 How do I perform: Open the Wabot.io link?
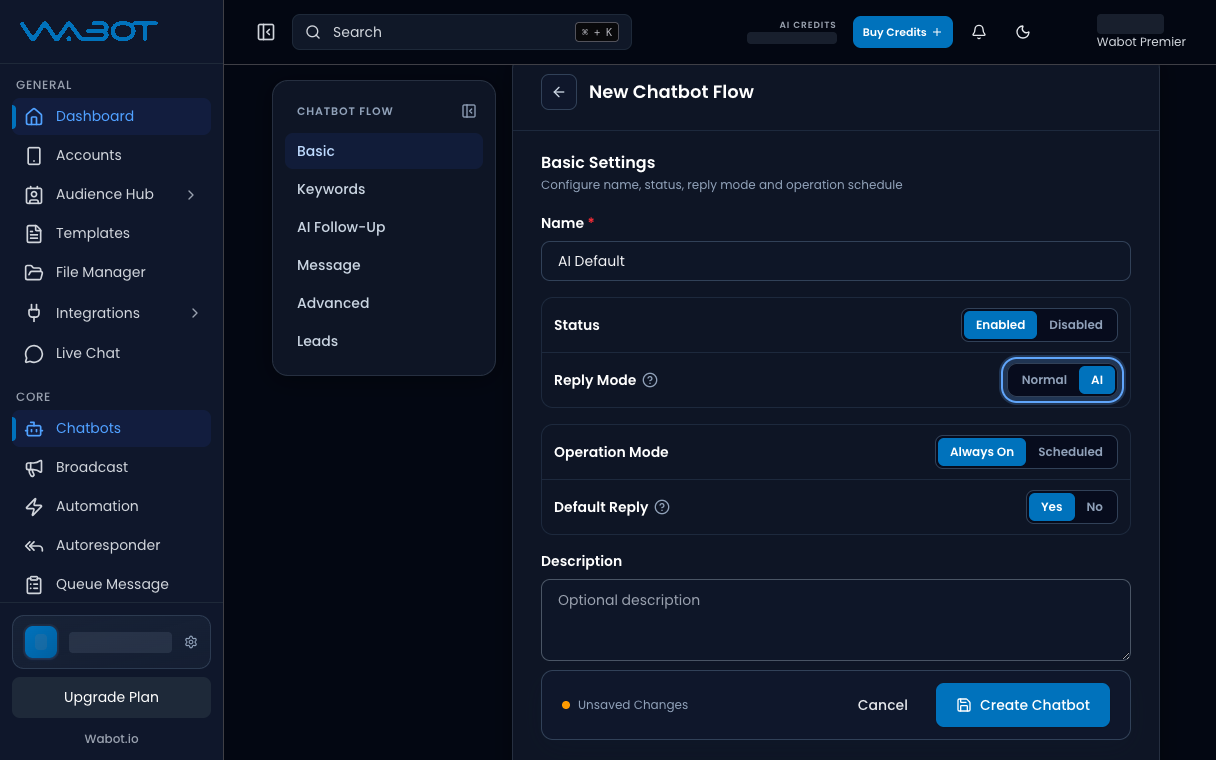[111, 739]
